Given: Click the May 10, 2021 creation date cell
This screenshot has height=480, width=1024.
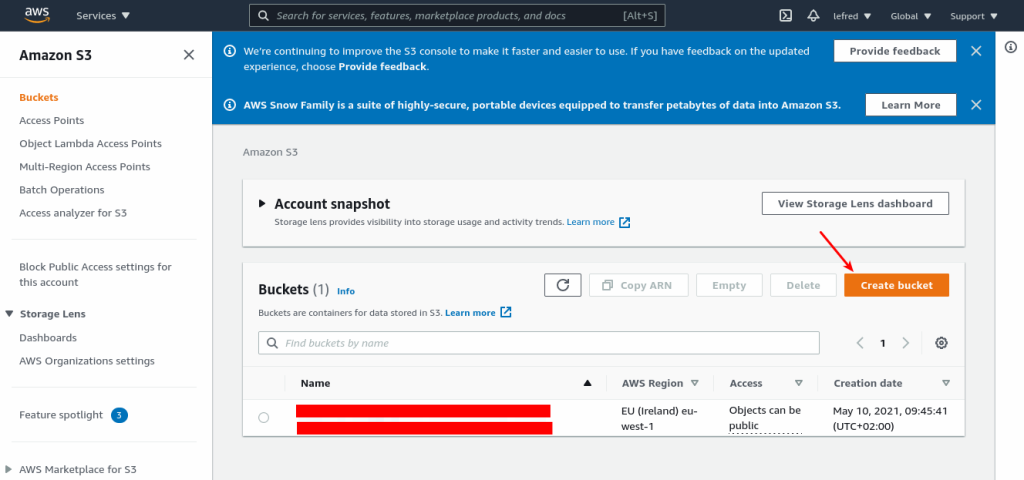Looking at the screenshot, I should tap(890, 419).
